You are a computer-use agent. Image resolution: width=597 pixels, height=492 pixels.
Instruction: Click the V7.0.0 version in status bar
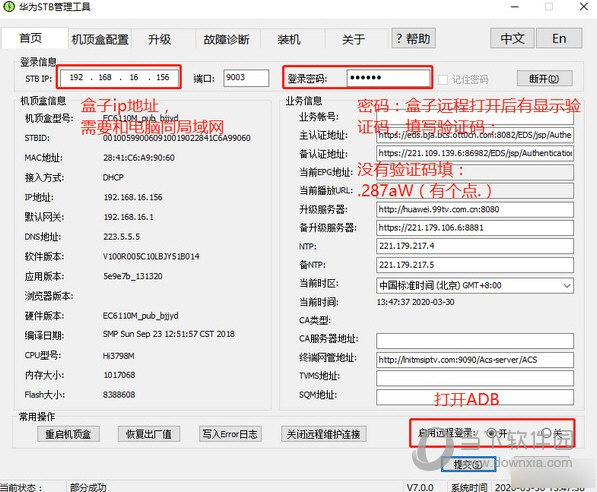420,487
